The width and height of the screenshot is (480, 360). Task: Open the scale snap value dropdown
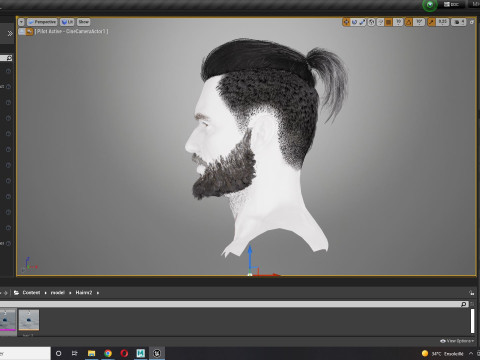pos(442,22)
